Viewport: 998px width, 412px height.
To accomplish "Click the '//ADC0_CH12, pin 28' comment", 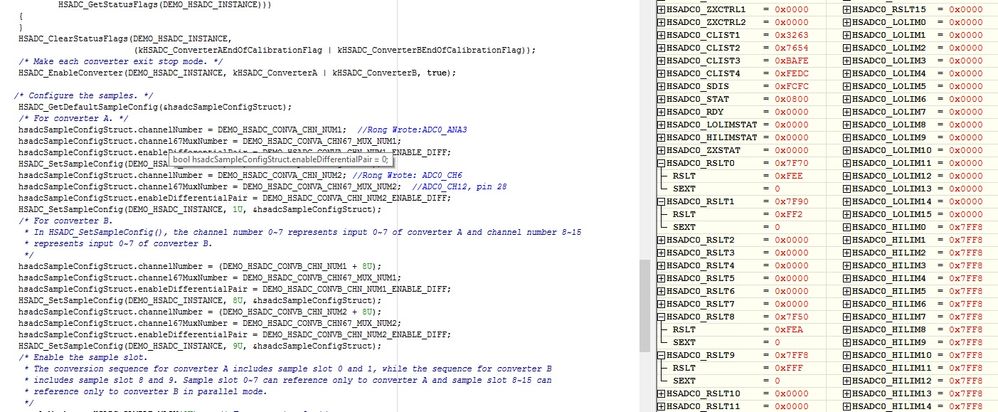I will 460,187.
